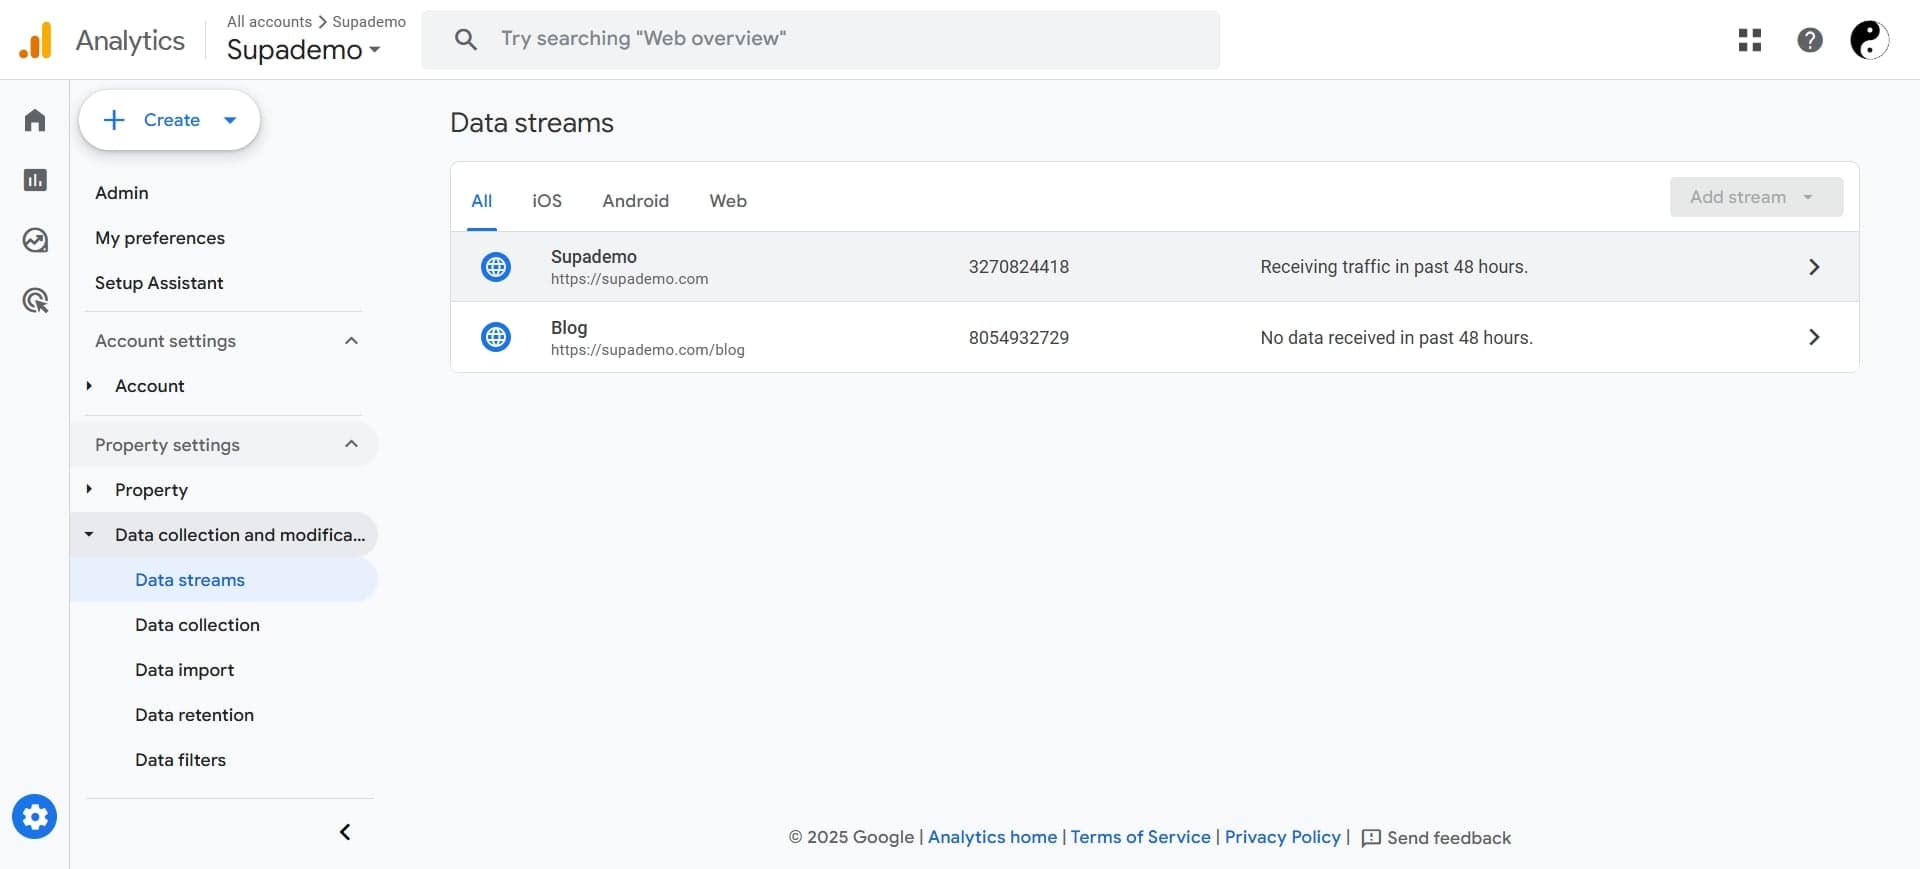Collapse the sidebar with the back chevron

pos(345,832)
